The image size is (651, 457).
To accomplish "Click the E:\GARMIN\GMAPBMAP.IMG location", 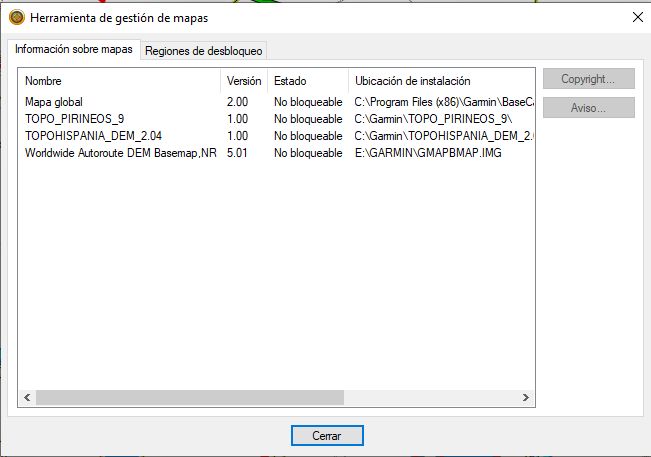I will (x=428, y=153).
